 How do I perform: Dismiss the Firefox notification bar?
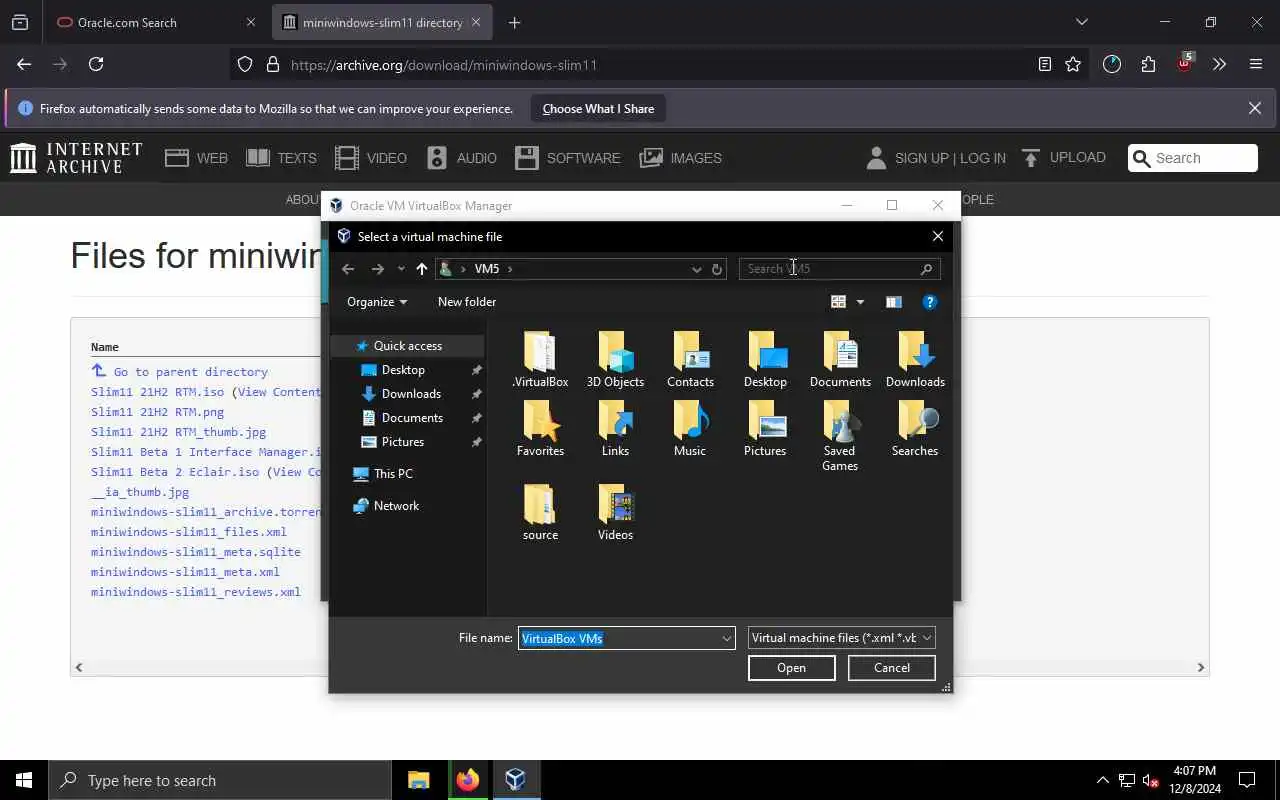[1255, 108]
